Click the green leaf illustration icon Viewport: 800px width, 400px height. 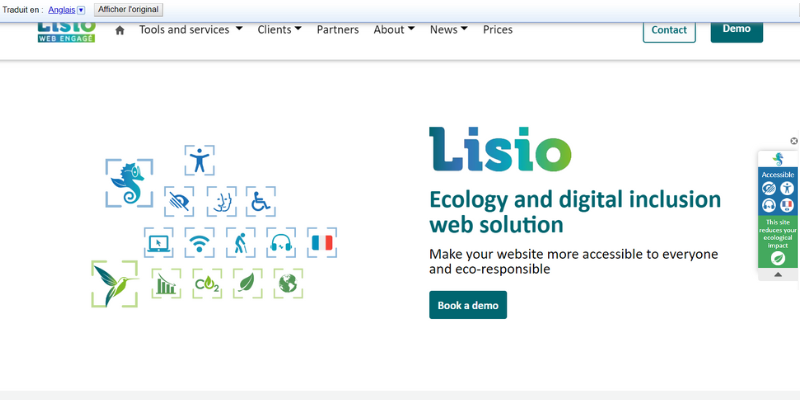247,284
